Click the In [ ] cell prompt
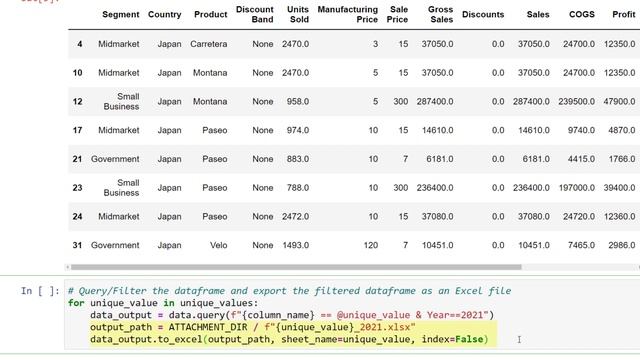640x360 pixels. (x=40, y=291)
